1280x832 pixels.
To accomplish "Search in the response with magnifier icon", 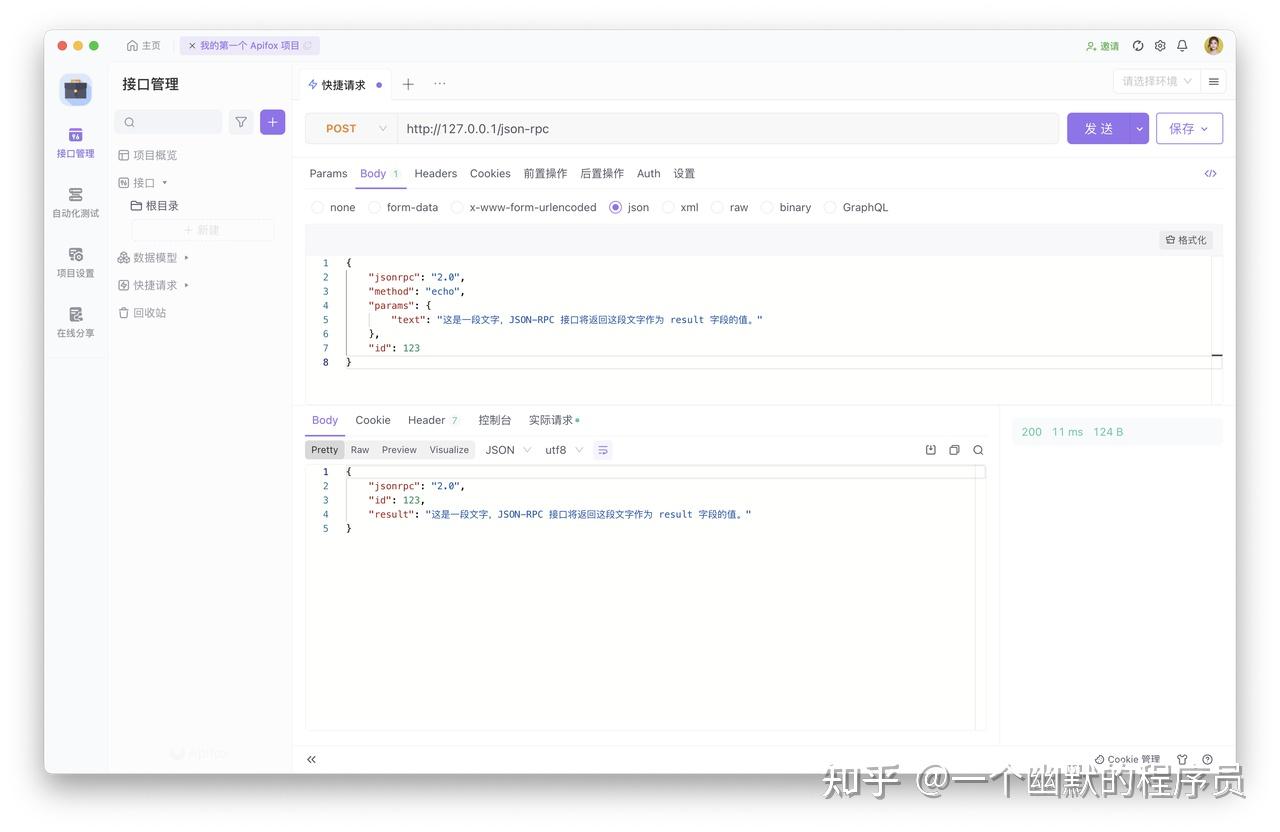I will [x=978, y=450].
